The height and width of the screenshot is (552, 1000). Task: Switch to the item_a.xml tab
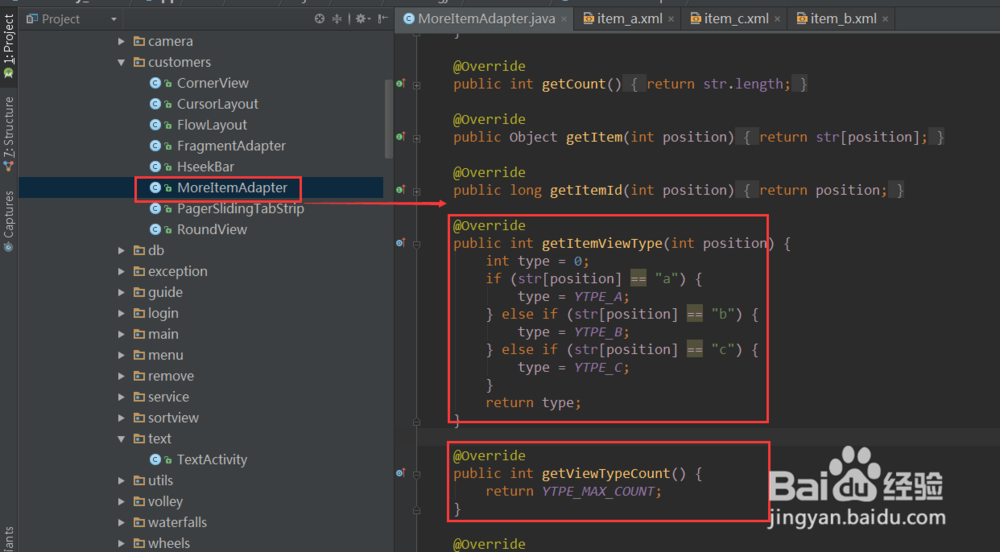pyautogui.click(x=629, y=19)
